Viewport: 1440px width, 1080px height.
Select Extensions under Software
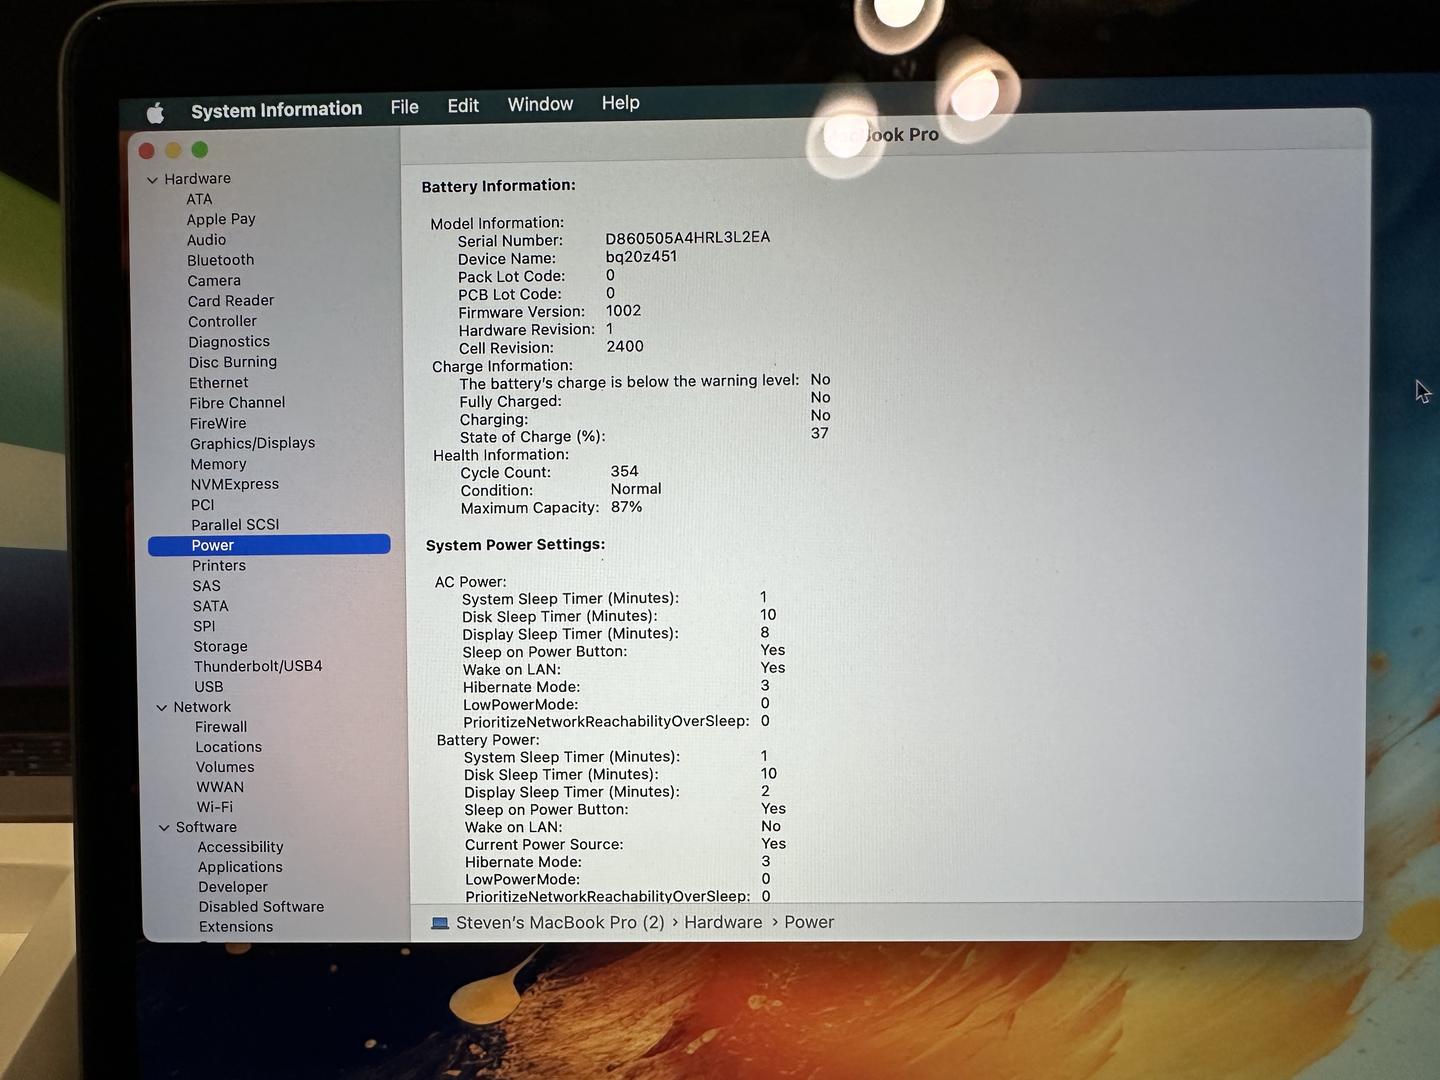(236, 927)
